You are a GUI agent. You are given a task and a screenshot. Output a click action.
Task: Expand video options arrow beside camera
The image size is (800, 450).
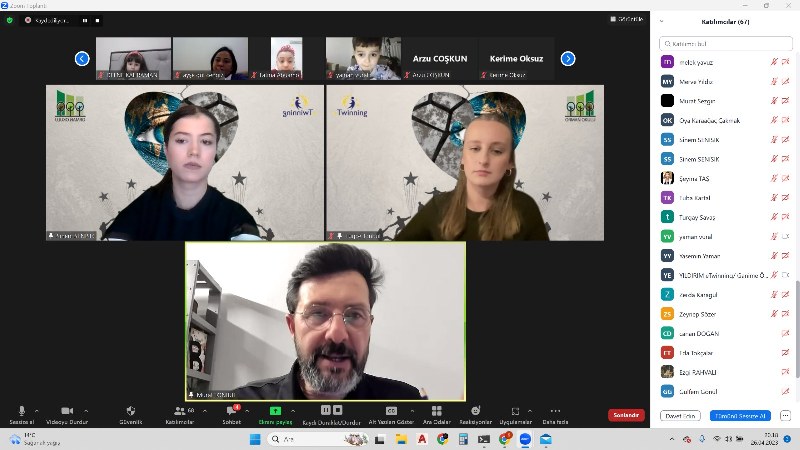point(86,411)
